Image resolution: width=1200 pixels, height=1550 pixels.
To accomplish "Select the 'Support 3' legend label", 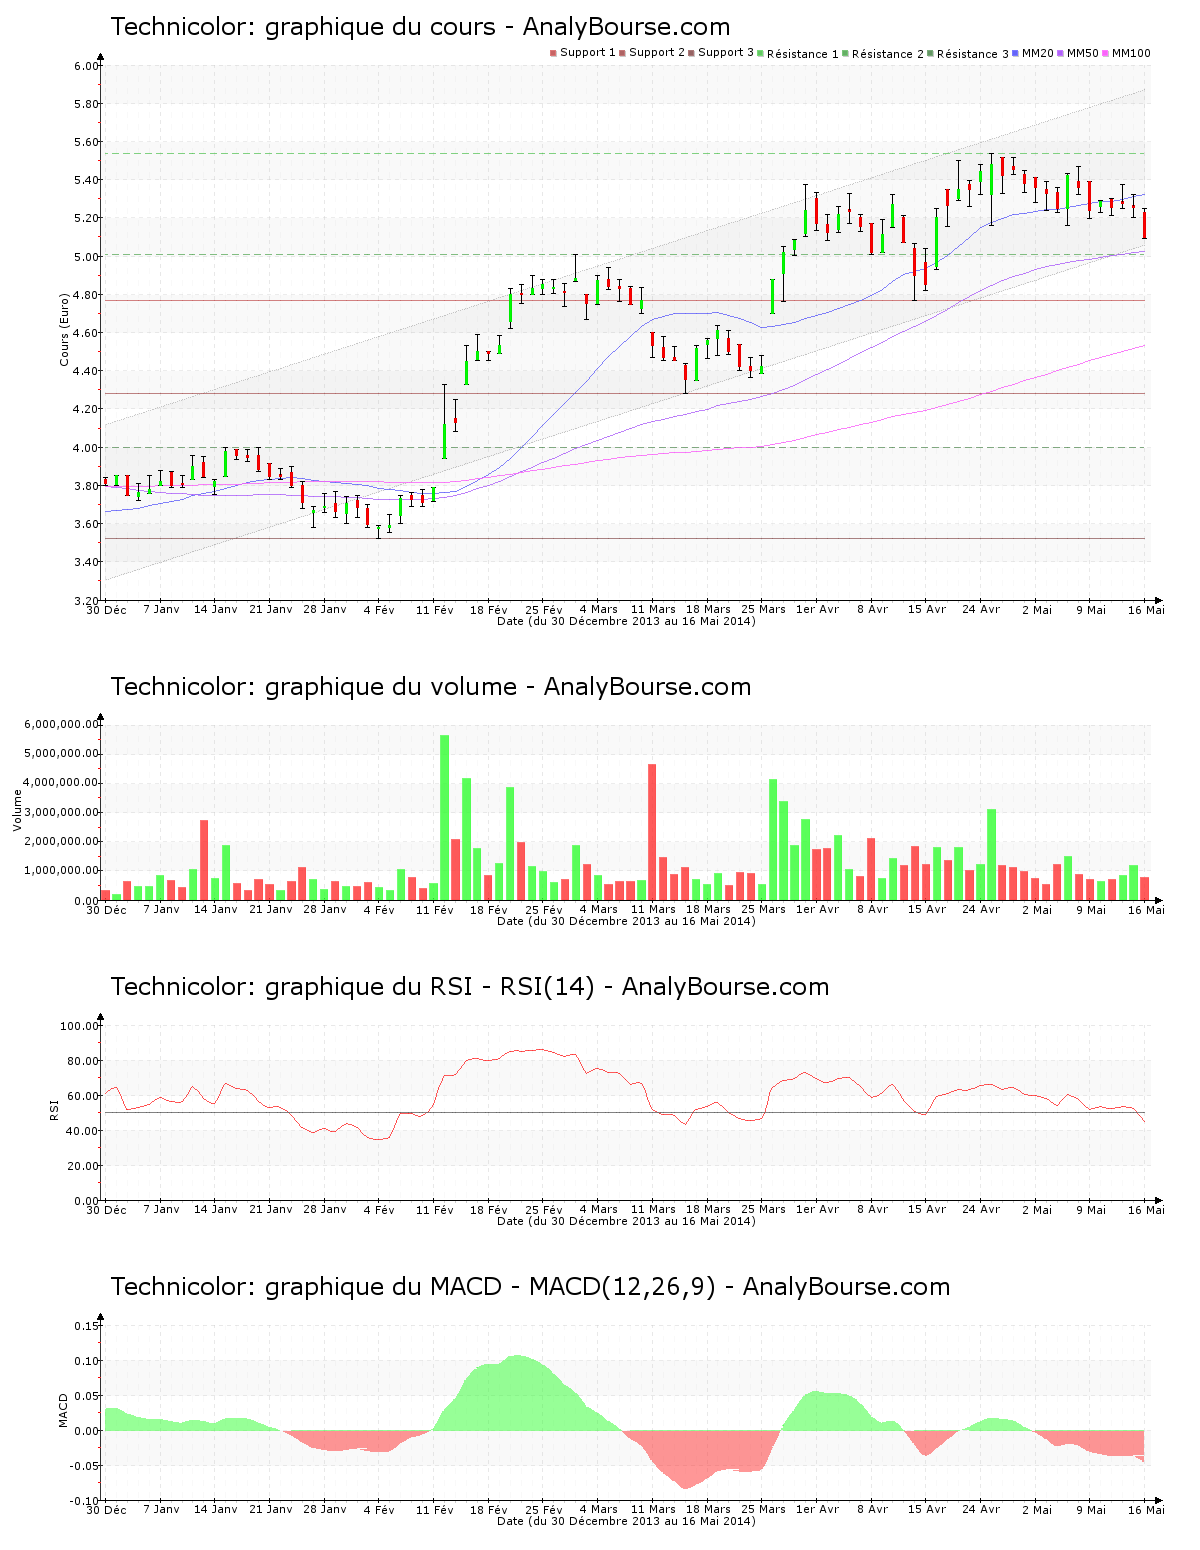I will coord(726,53).
